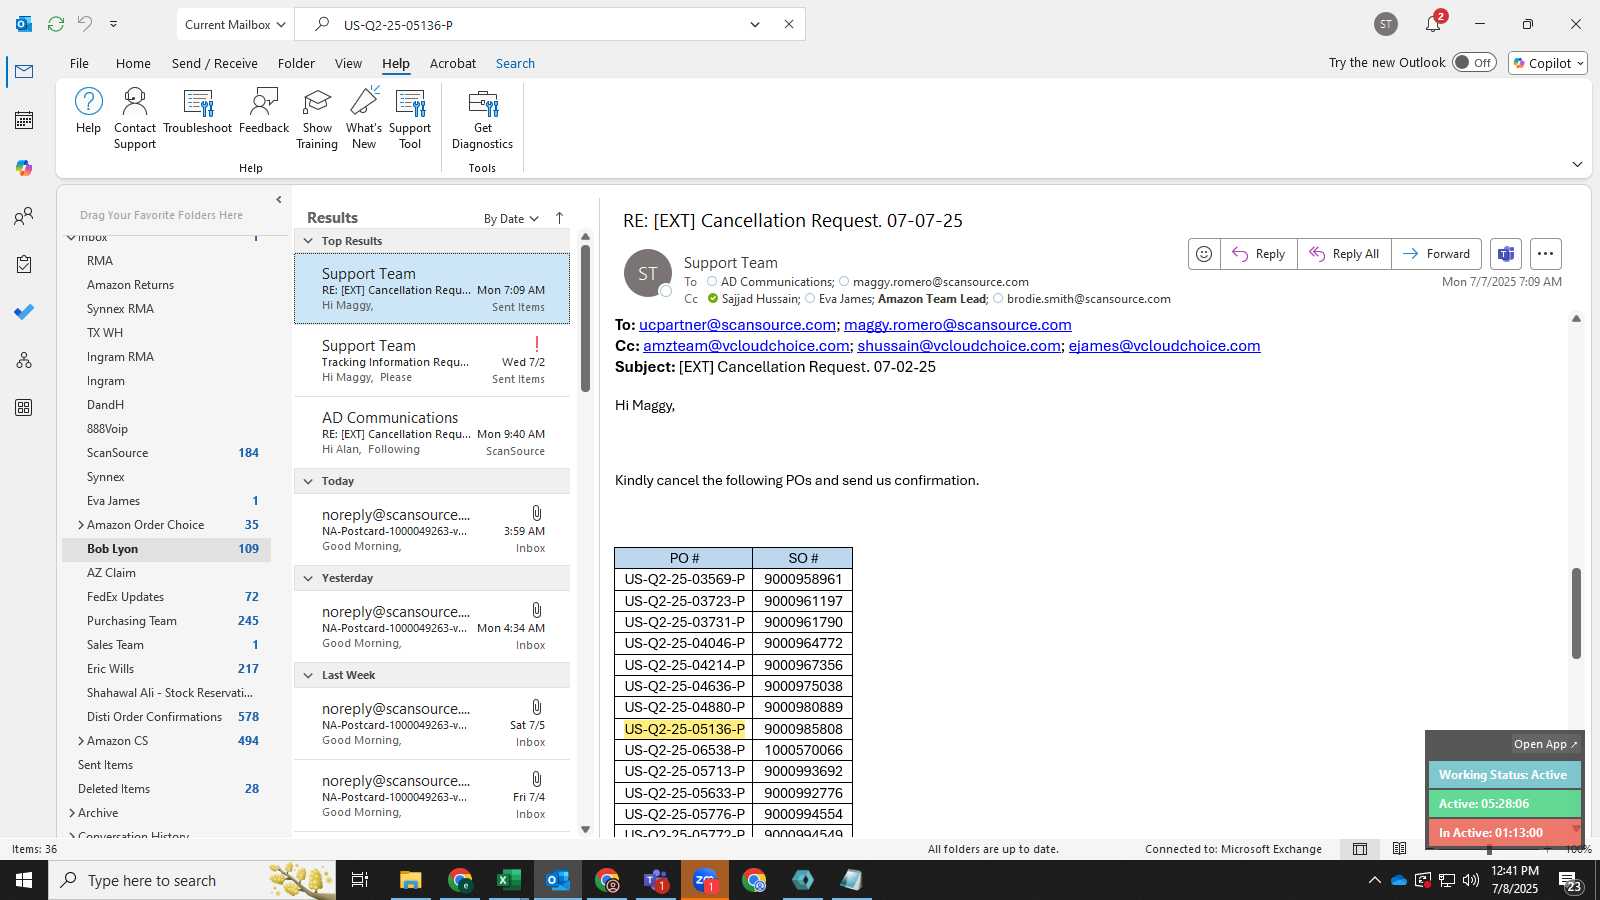Collapse the Today group

pos(308,481)
